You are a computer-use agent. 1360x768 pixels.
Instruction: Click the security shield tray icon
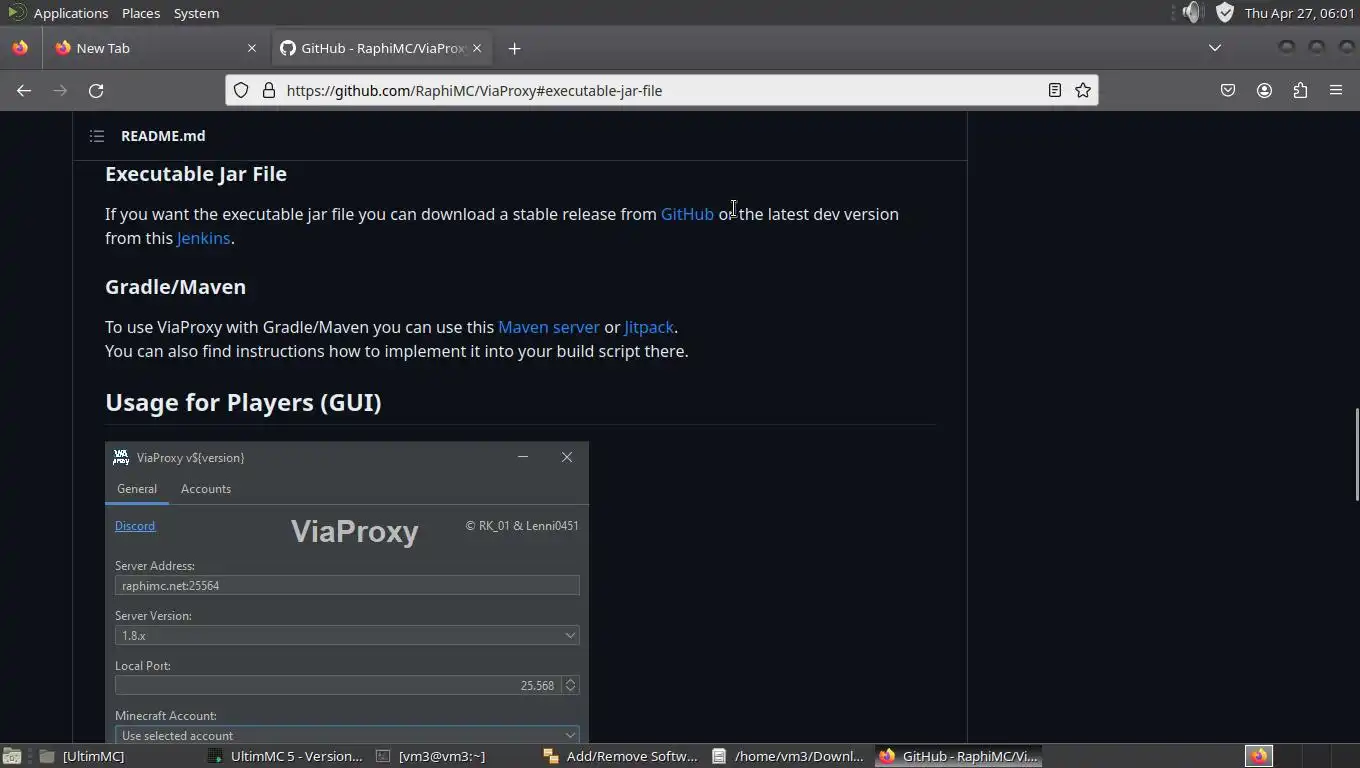(1225, 13)
